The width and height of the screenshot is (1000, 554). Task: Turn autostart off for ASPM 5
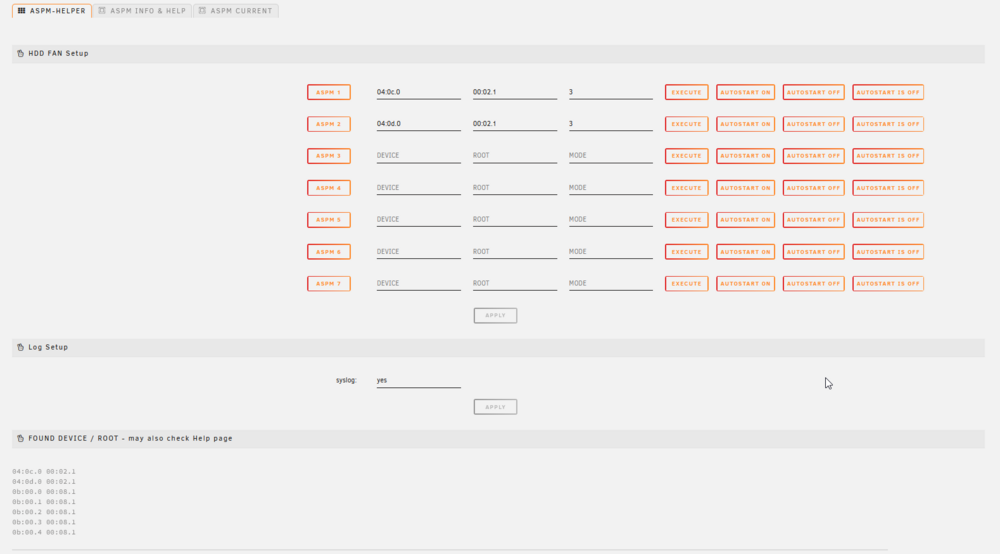pos(813,220)
